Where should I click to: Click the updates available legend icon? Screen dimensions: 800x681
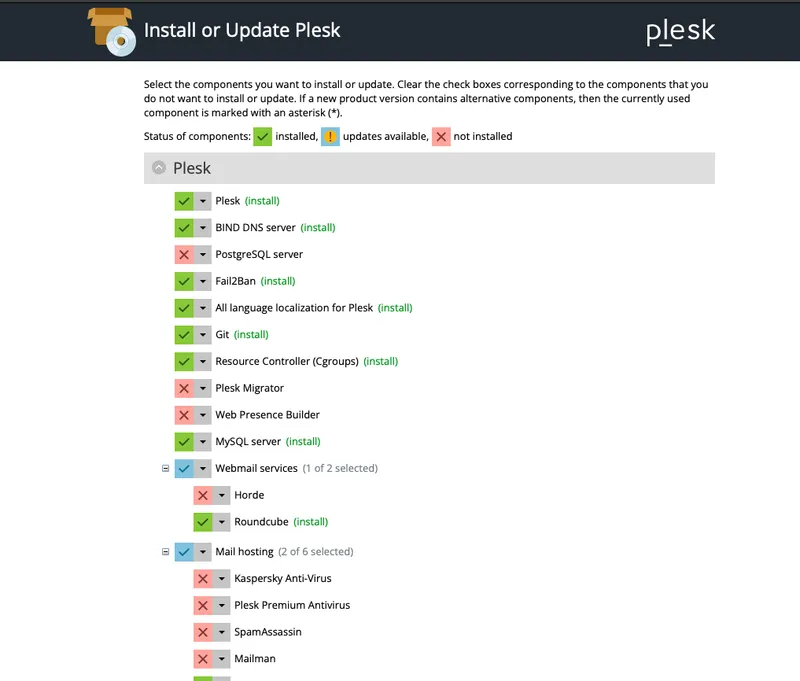pyautogui.click(x=330, y=136)
